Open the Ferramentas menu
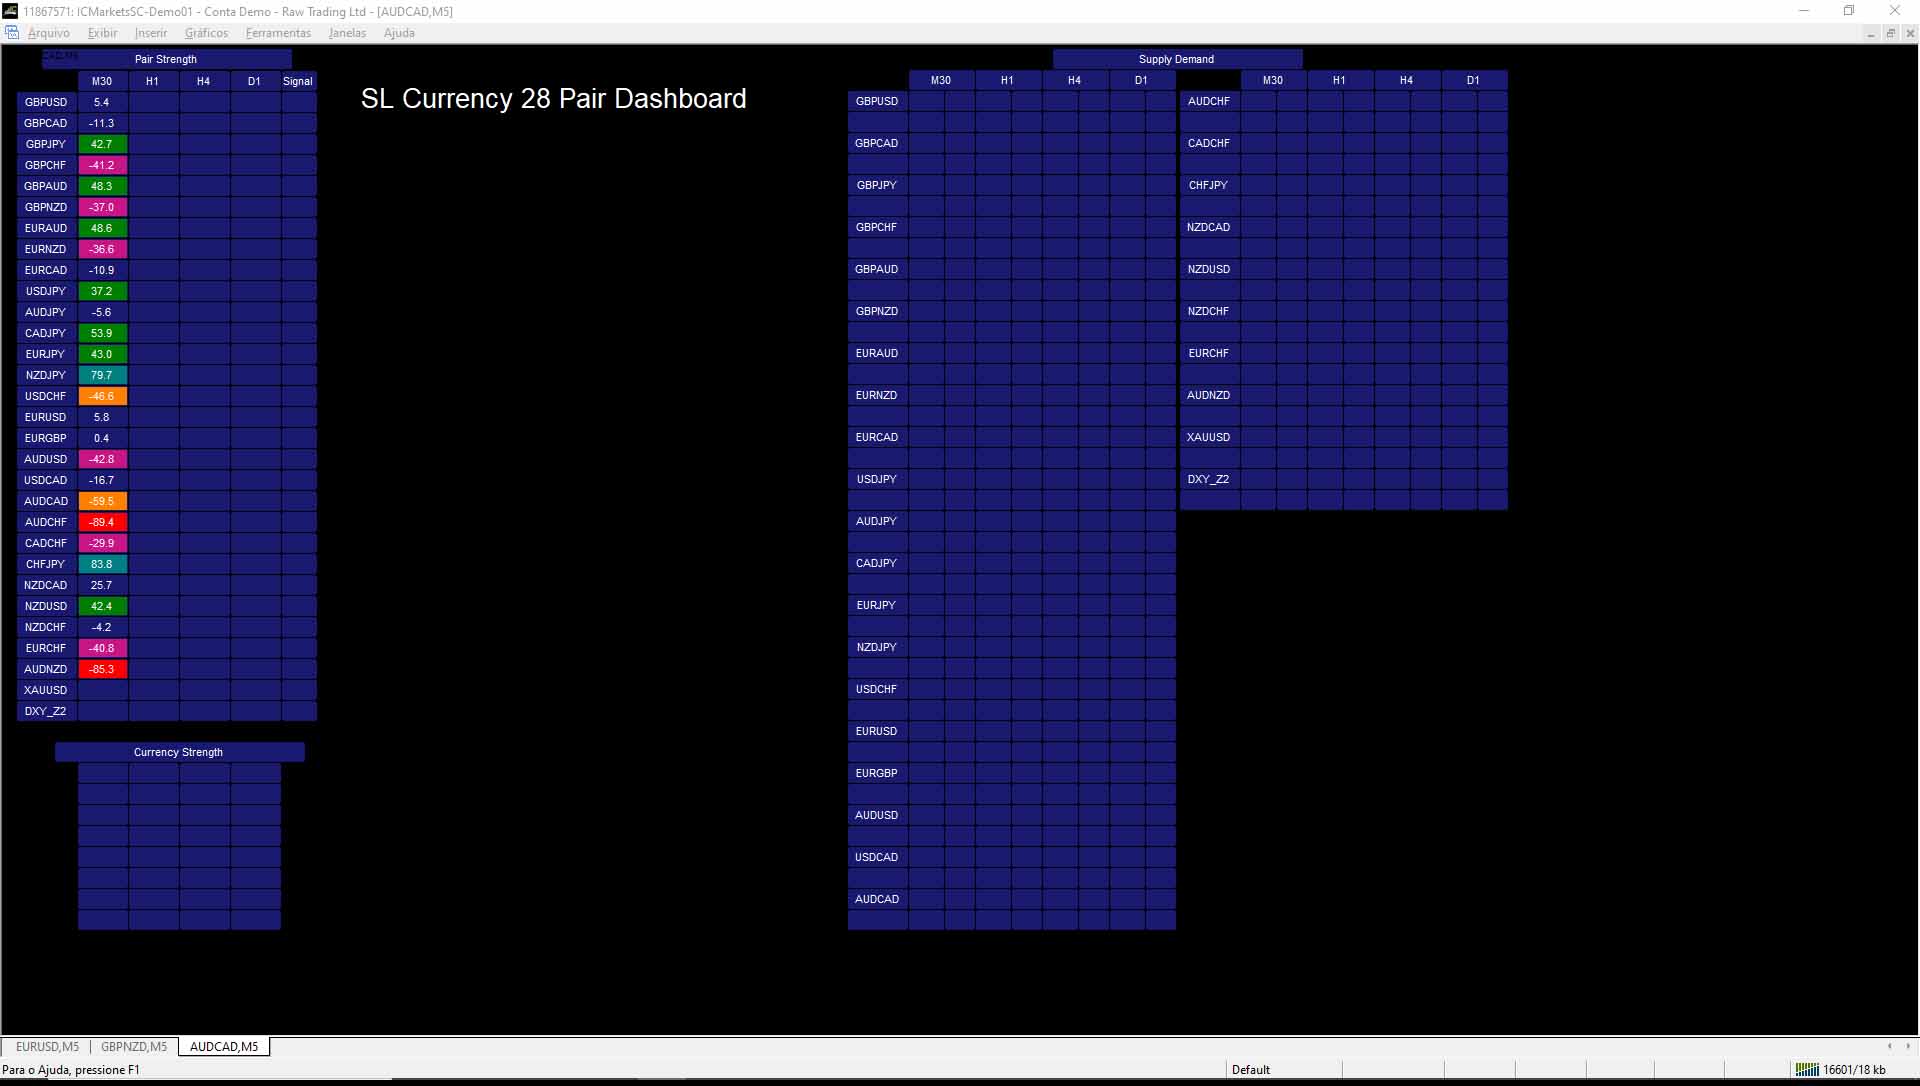 278,33
